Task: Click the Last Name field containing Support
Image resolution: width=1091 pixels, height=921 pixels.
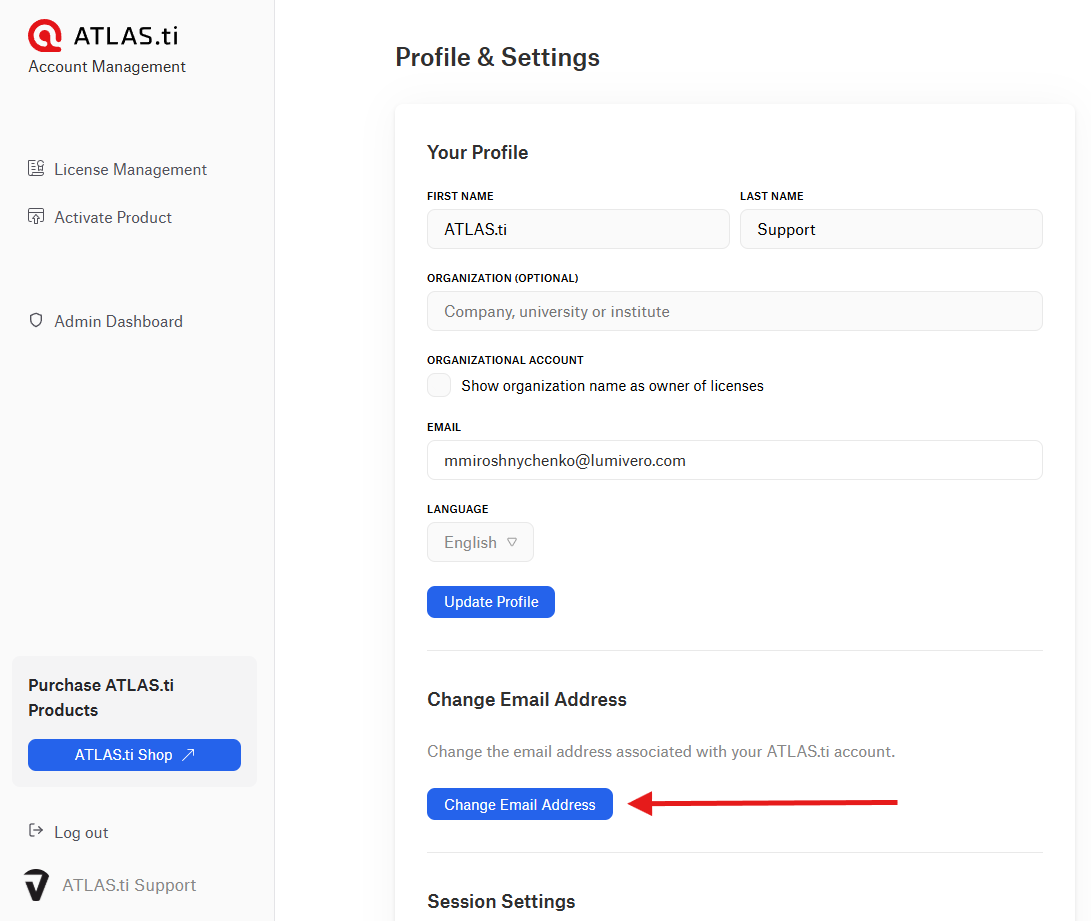Action: tap(891, 229)
